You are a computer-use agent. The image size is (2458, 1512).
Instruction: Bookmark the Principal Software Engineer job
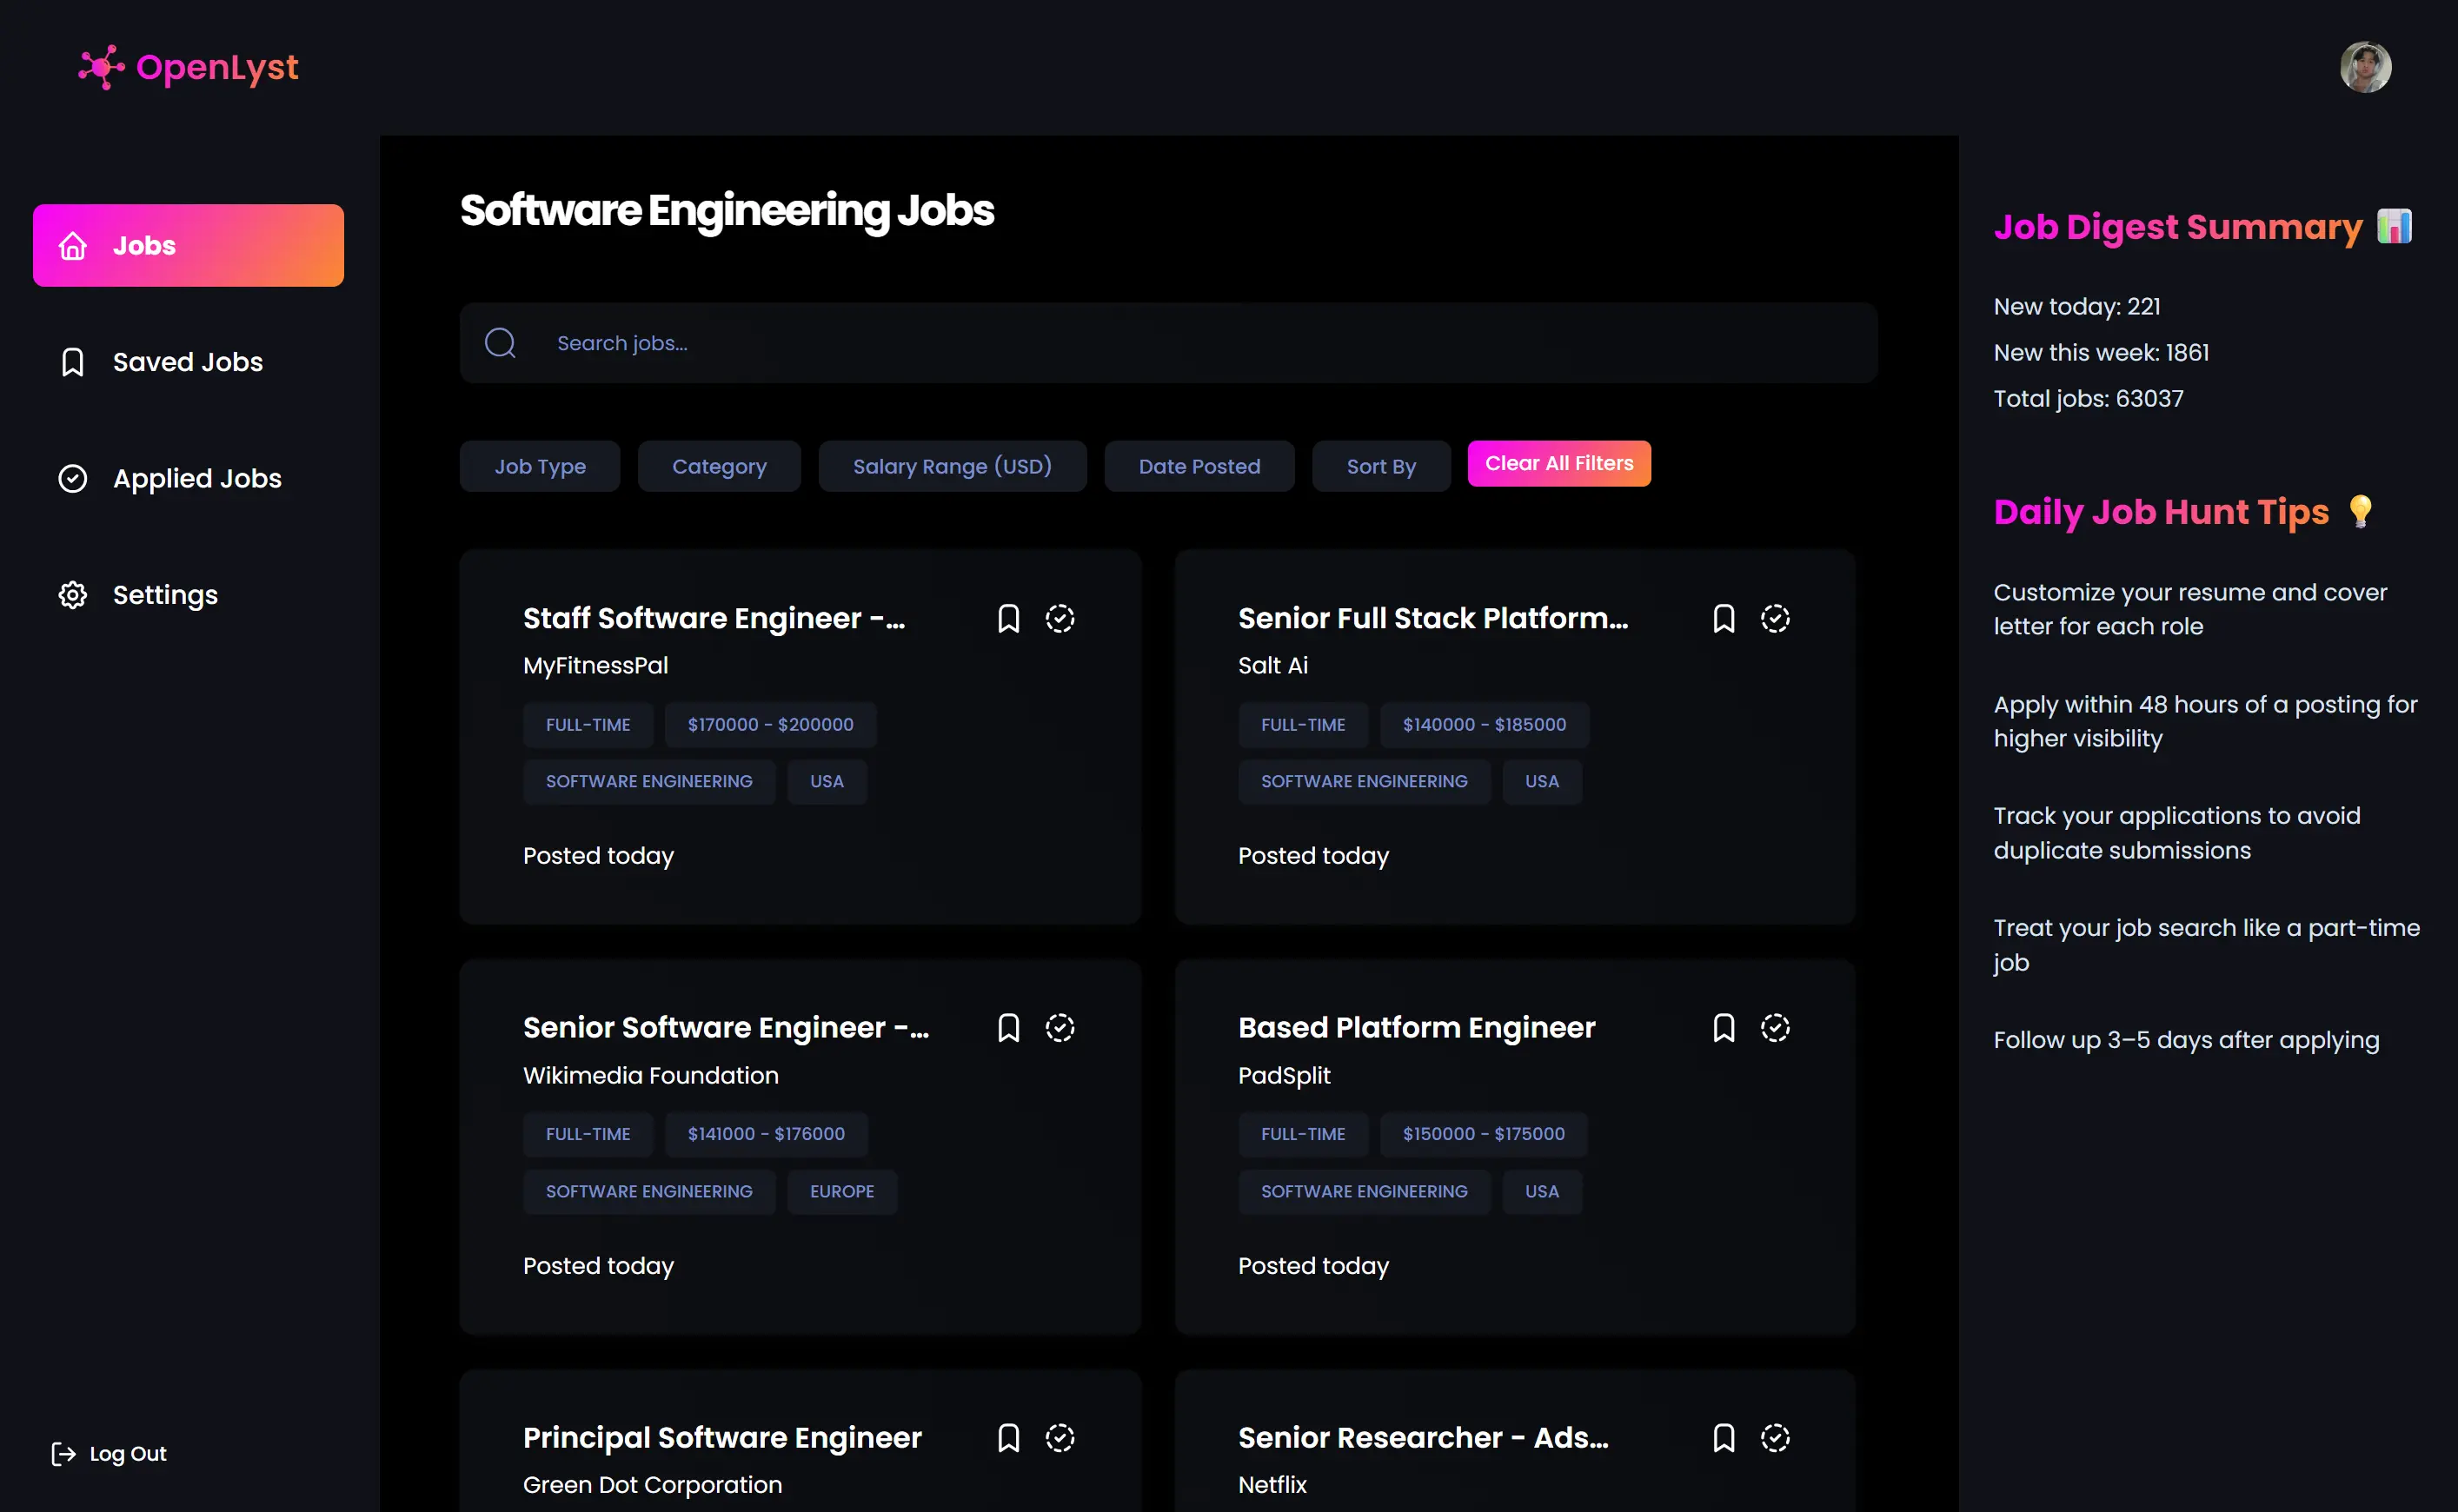point(1008,1437)
